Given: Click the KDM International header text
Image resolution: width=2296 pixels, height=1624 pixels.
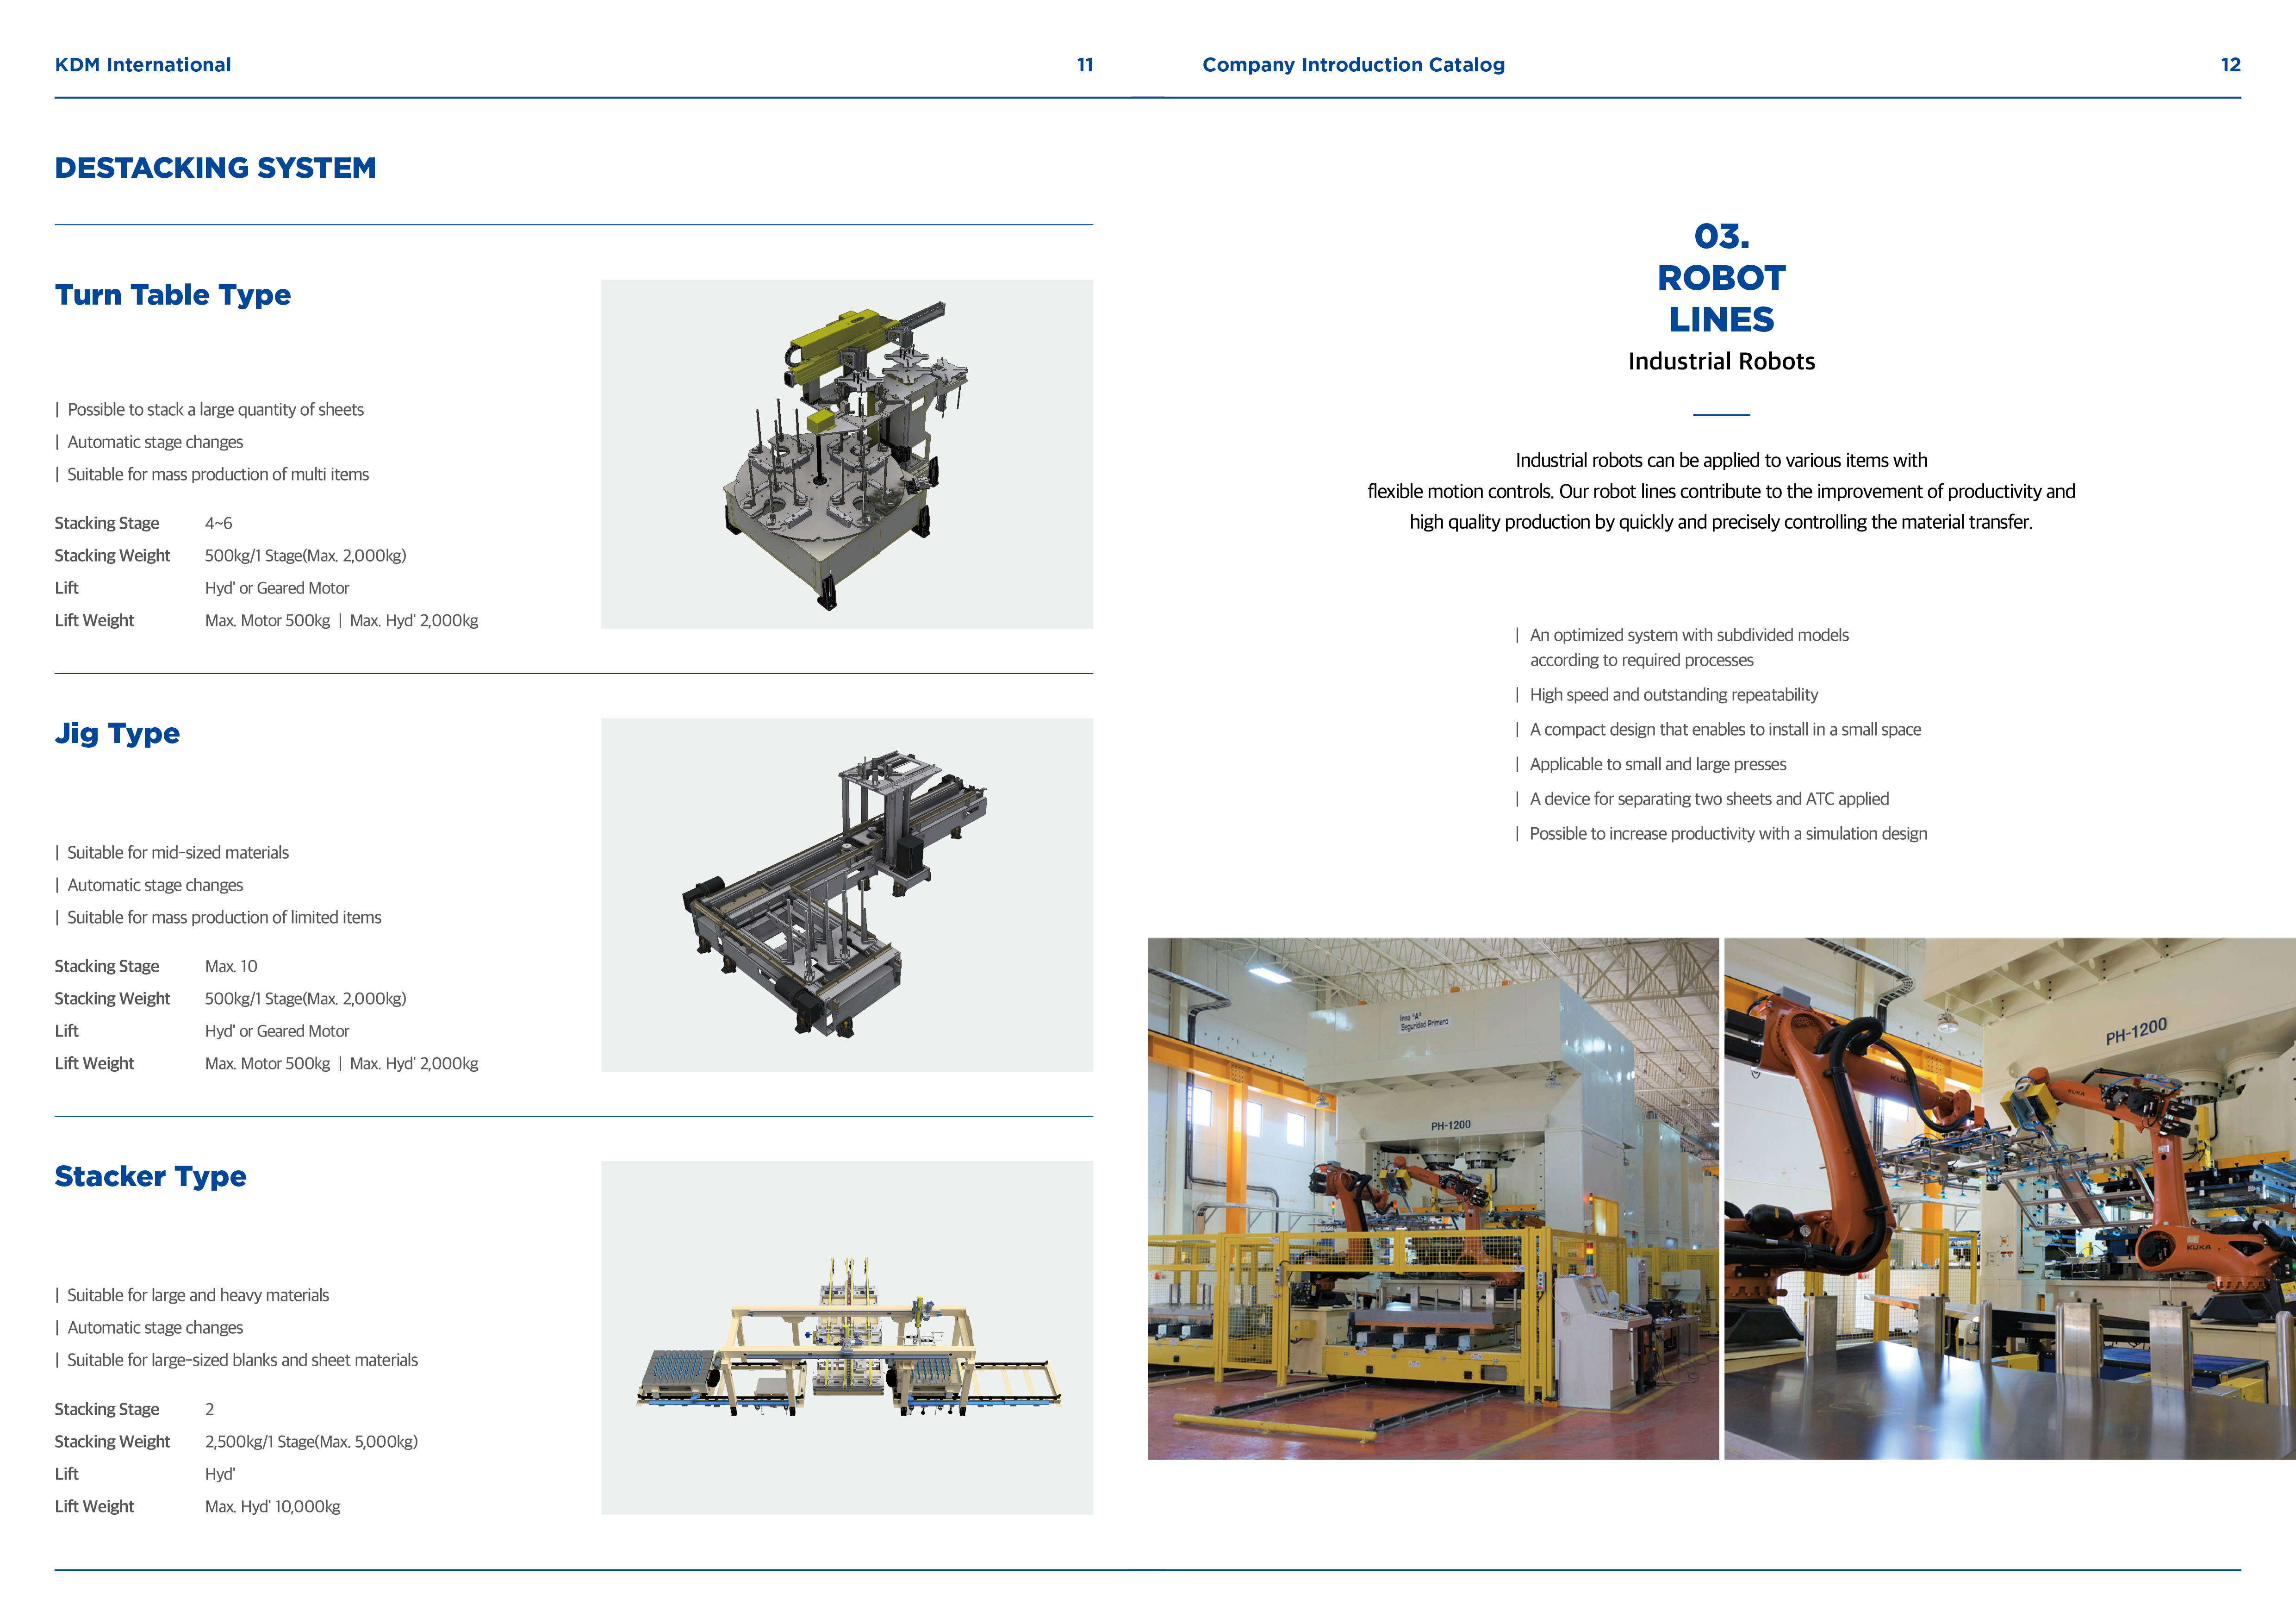Looking at the screenshot, I should tap(143, 65).
